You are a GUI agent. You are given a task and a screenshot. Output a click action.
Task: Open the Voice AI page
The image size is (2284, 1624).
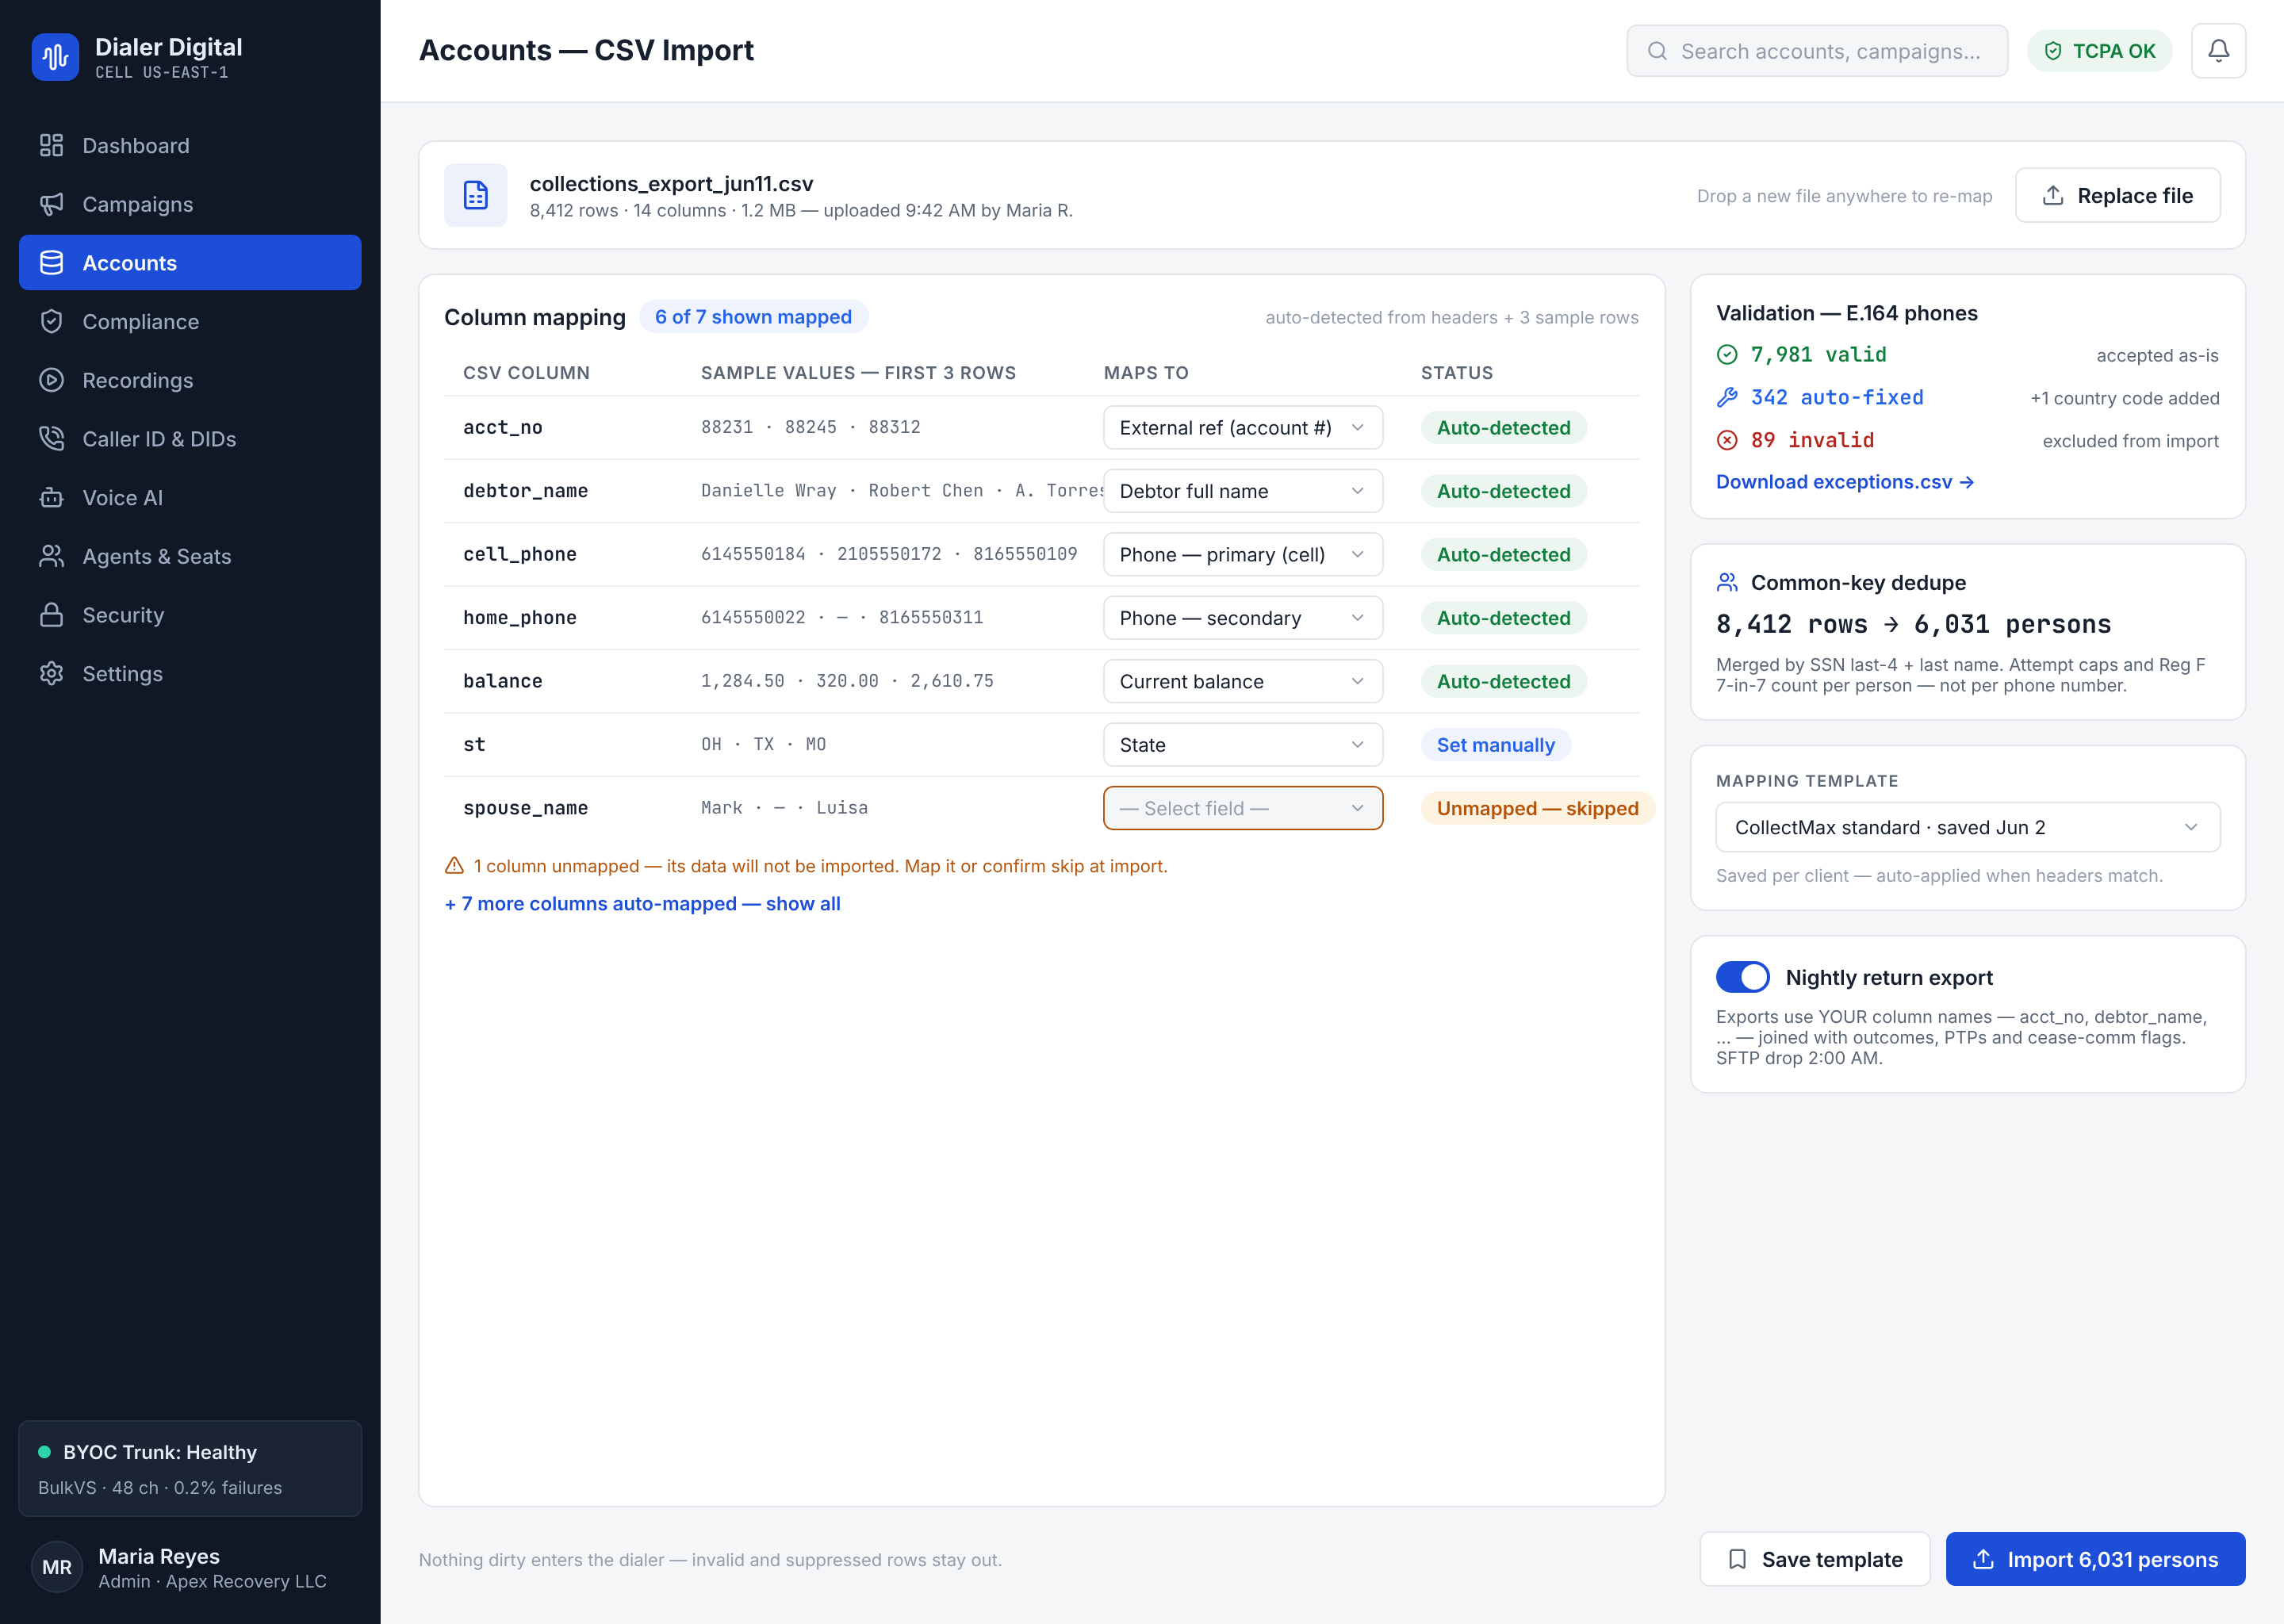pyautogui.click(x=190, y=497)
